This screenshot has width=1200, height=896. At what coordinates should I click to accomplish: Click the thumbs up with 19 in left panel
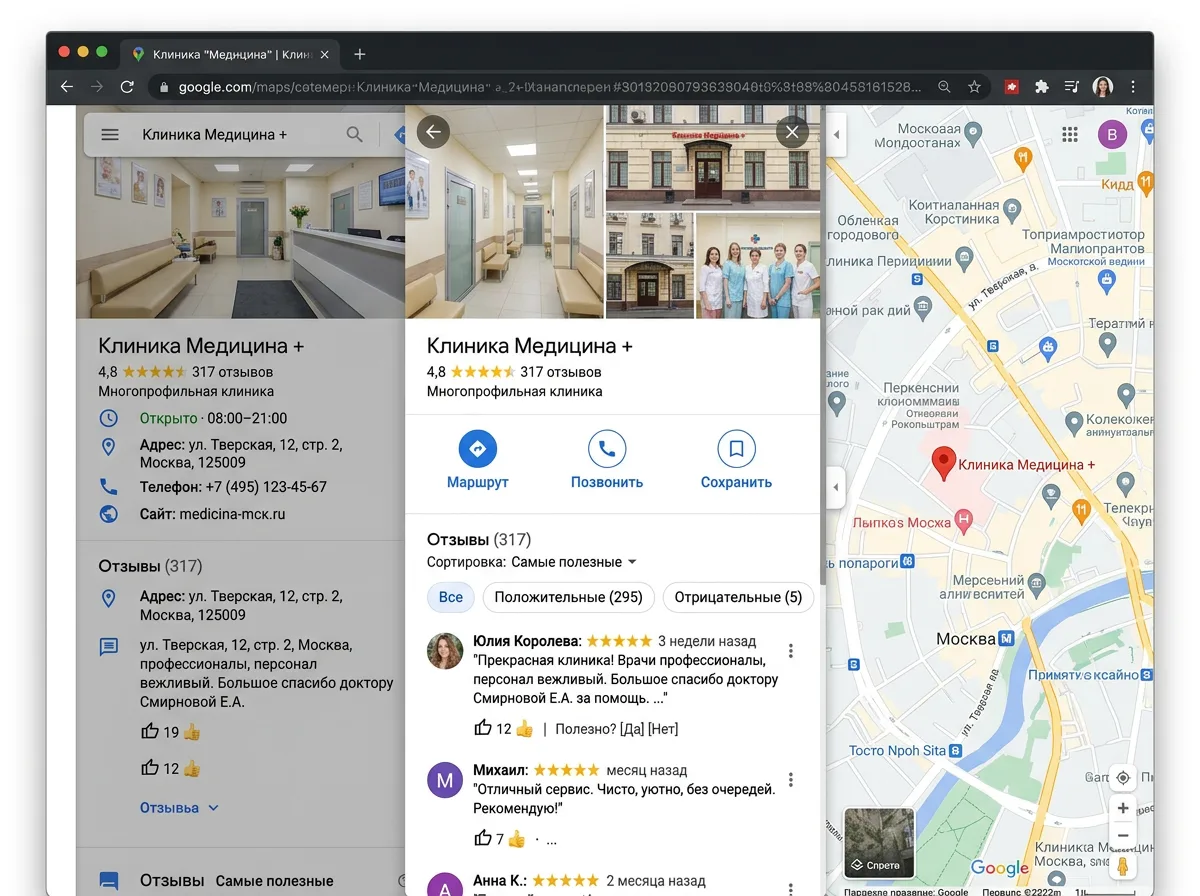coord(150,731)
